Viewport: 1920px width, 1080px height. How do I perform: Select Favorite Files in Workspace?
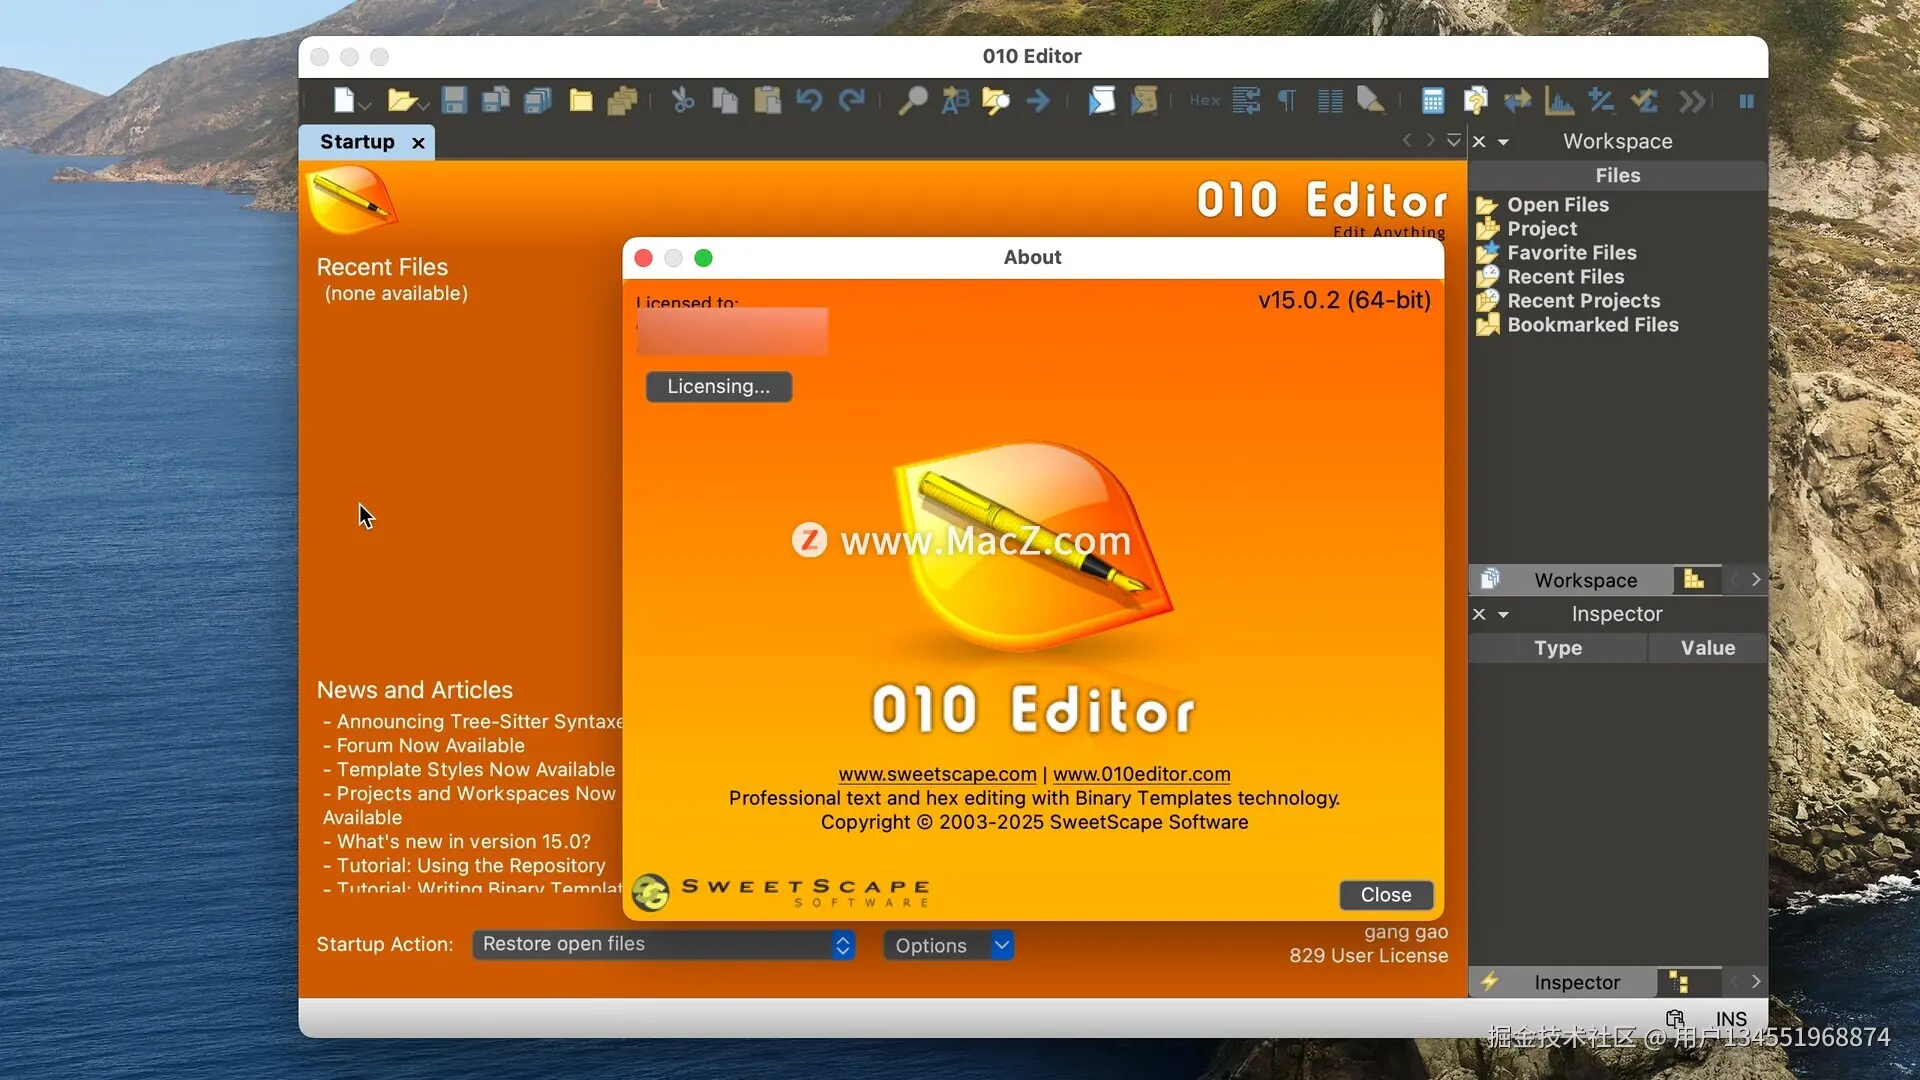click(1571, 253)
